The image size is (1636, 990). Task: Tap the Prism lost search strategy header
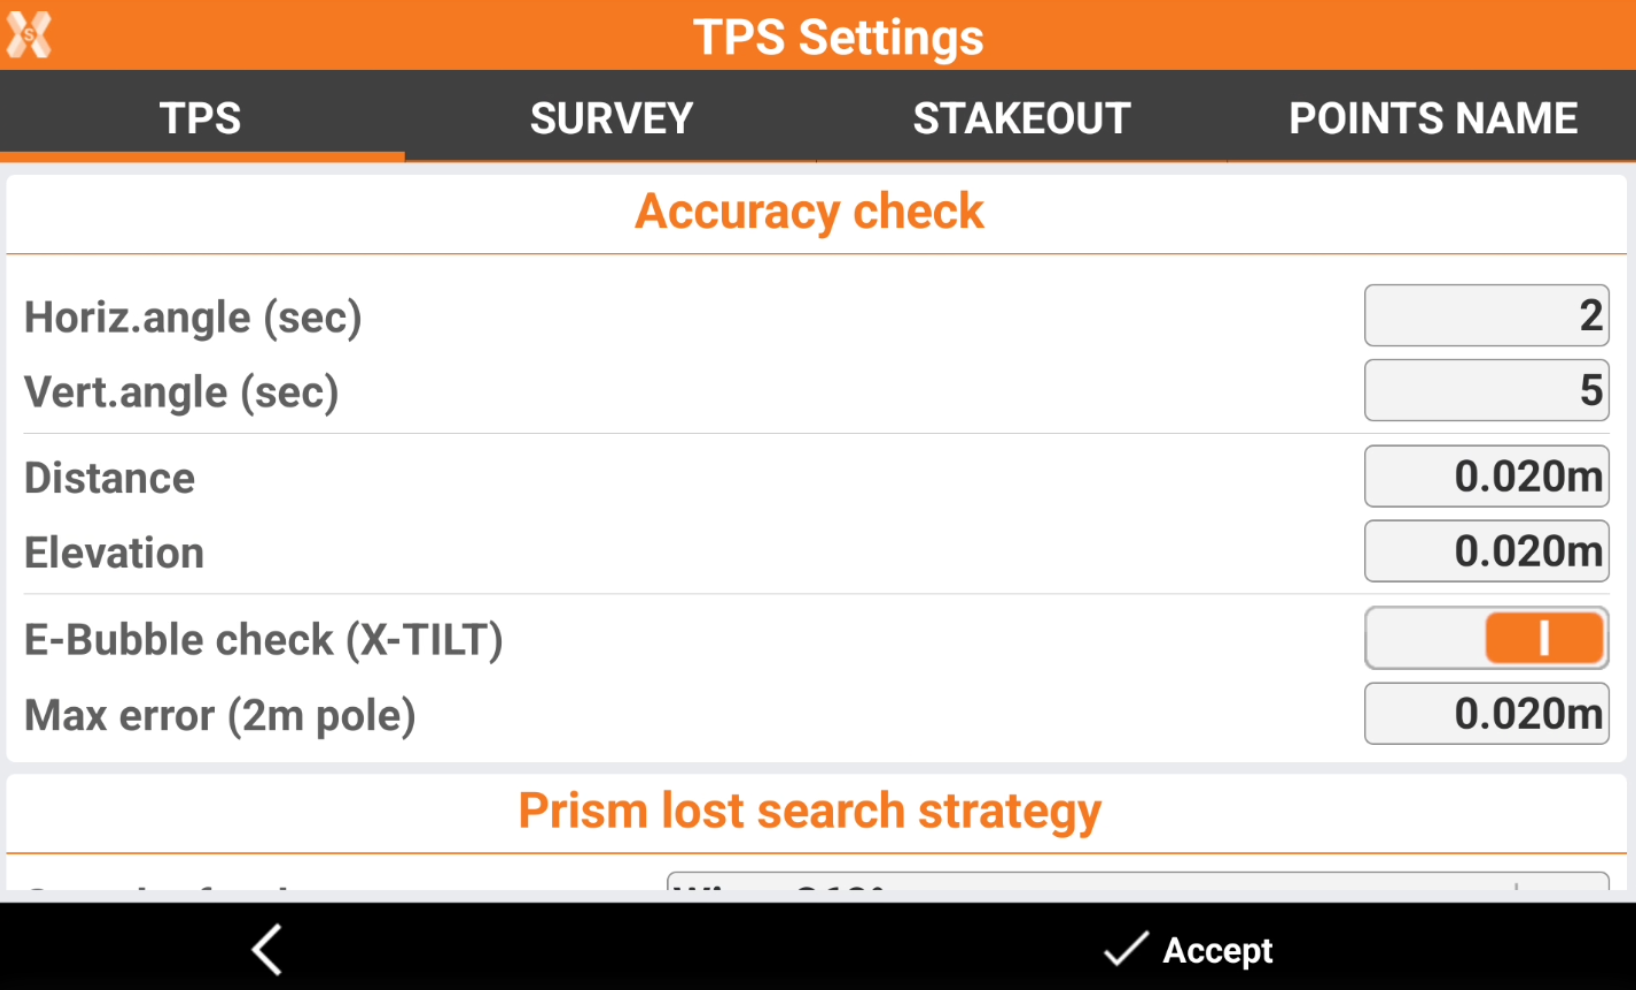[x=809, y=811]
